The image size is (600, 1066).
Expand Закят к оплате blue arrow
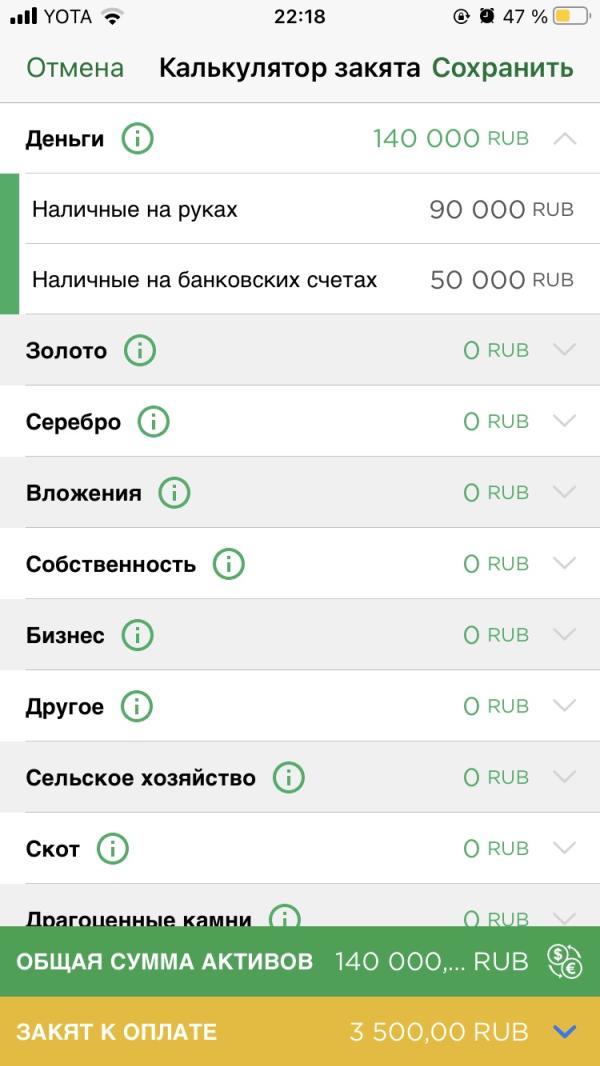coord(565,1031)
